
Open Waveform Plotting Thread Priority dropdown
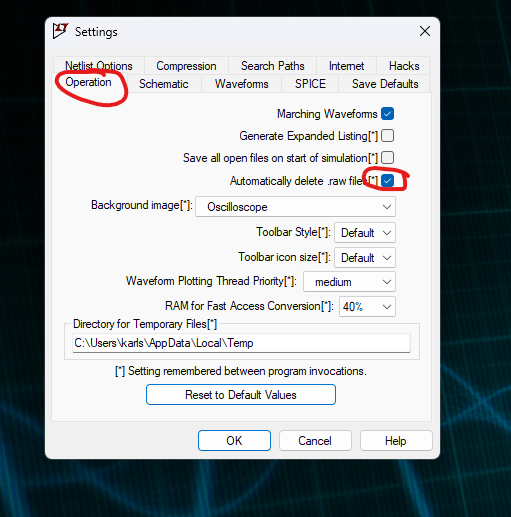tap(349, 282)
